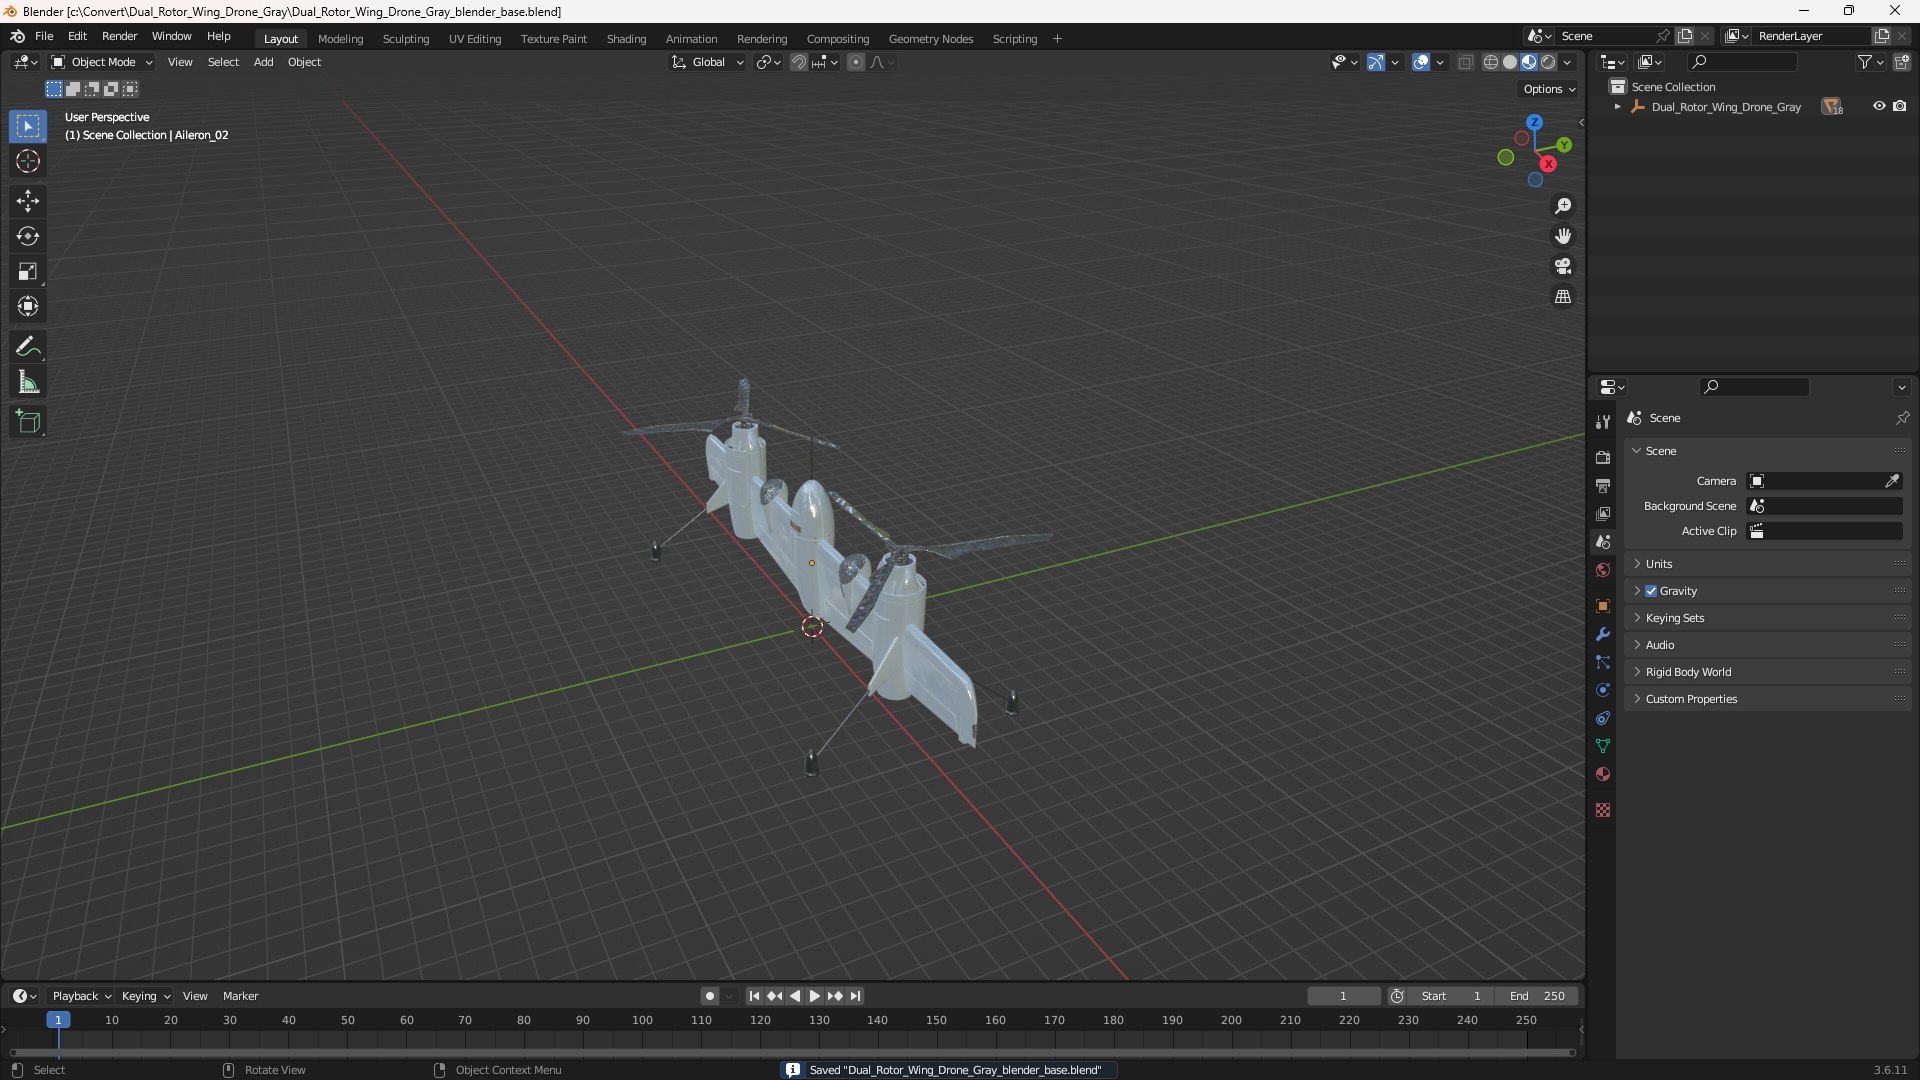Open the Object Mode dropdown
This screenshot has width=1920, height=1080.
coord(102,62)
